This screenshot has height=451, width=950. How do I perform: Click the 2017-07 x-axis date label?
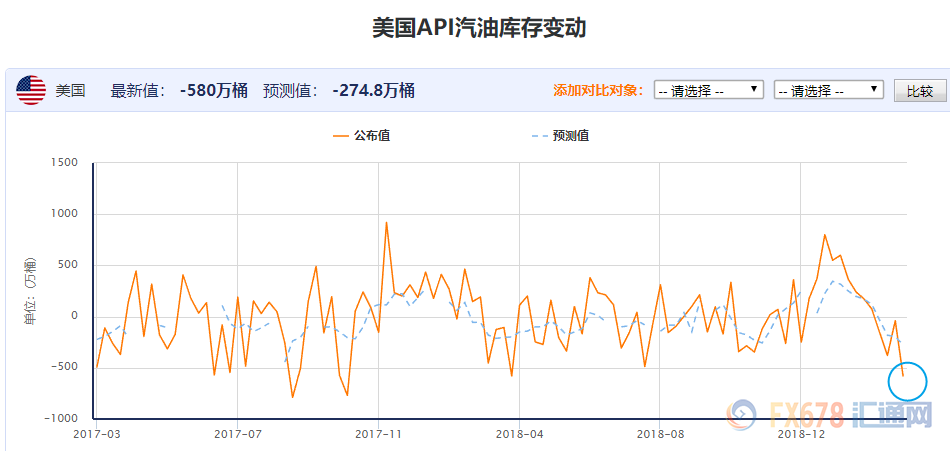(238, 434)
